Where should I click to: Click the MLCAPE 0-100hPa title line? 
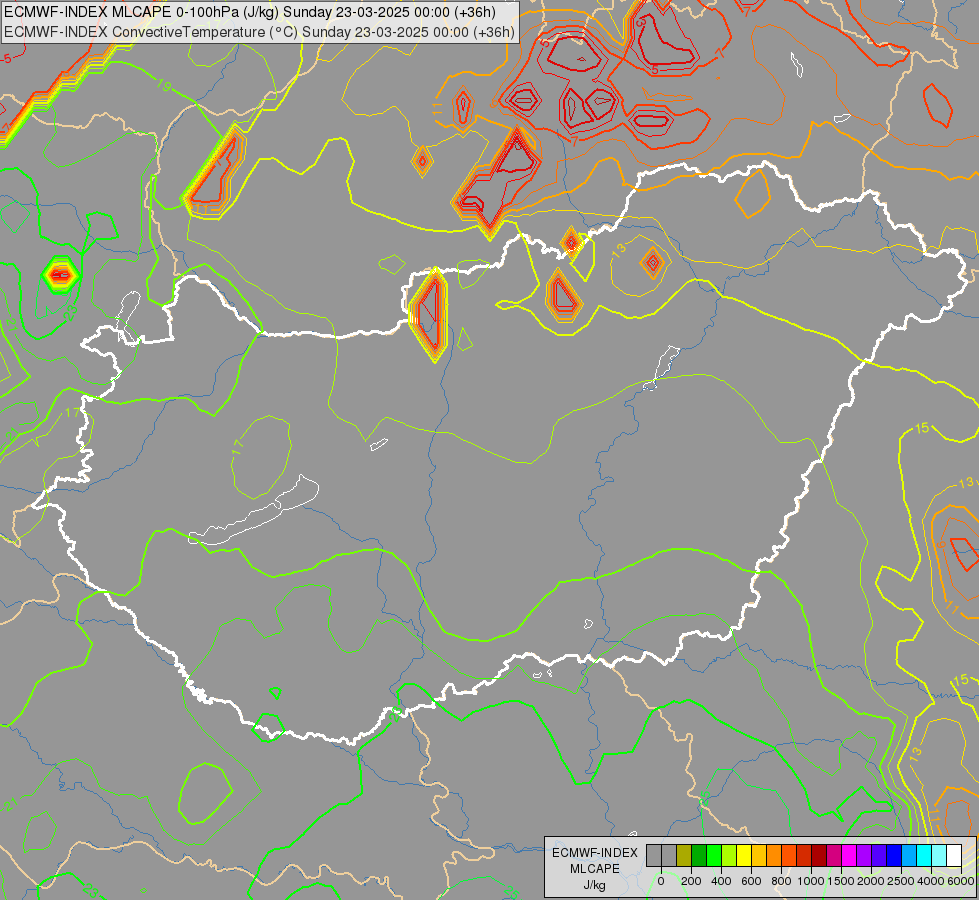point(250,12)
